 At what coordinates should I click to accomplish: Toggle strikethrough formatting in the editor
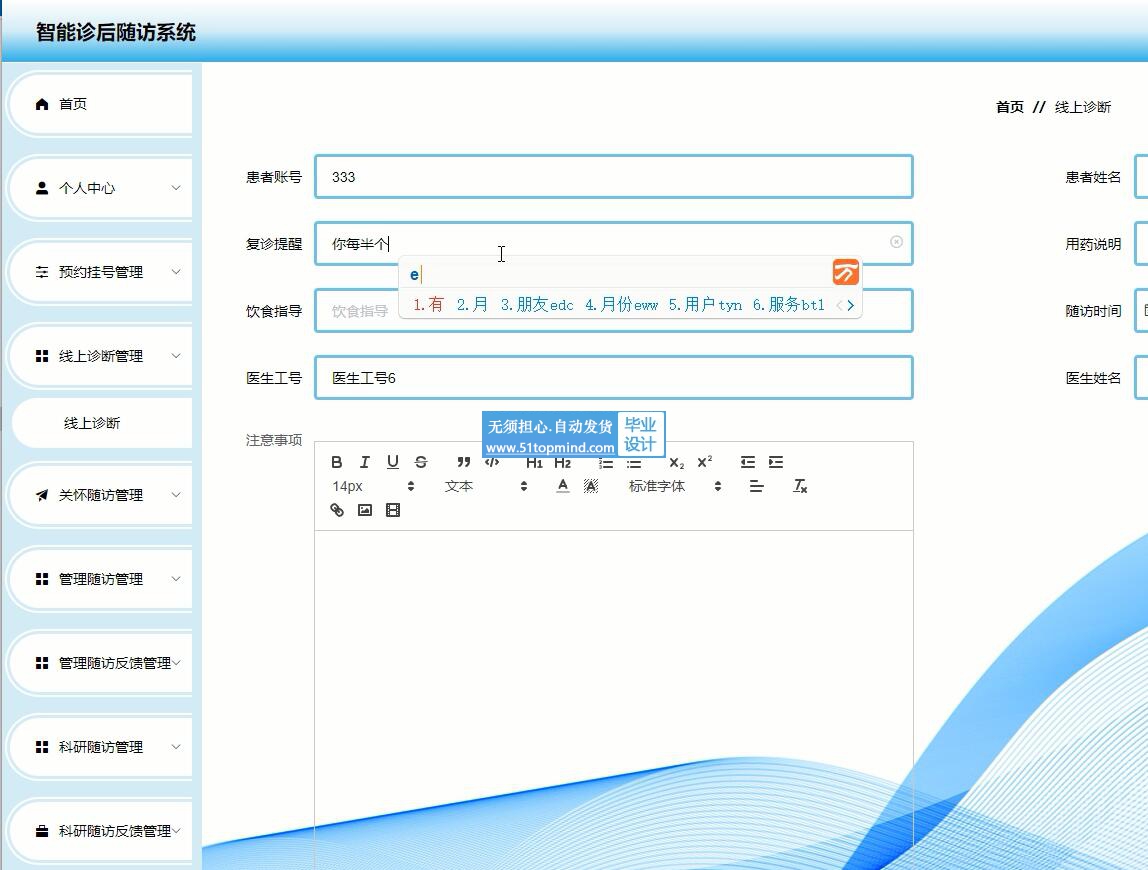421,462
